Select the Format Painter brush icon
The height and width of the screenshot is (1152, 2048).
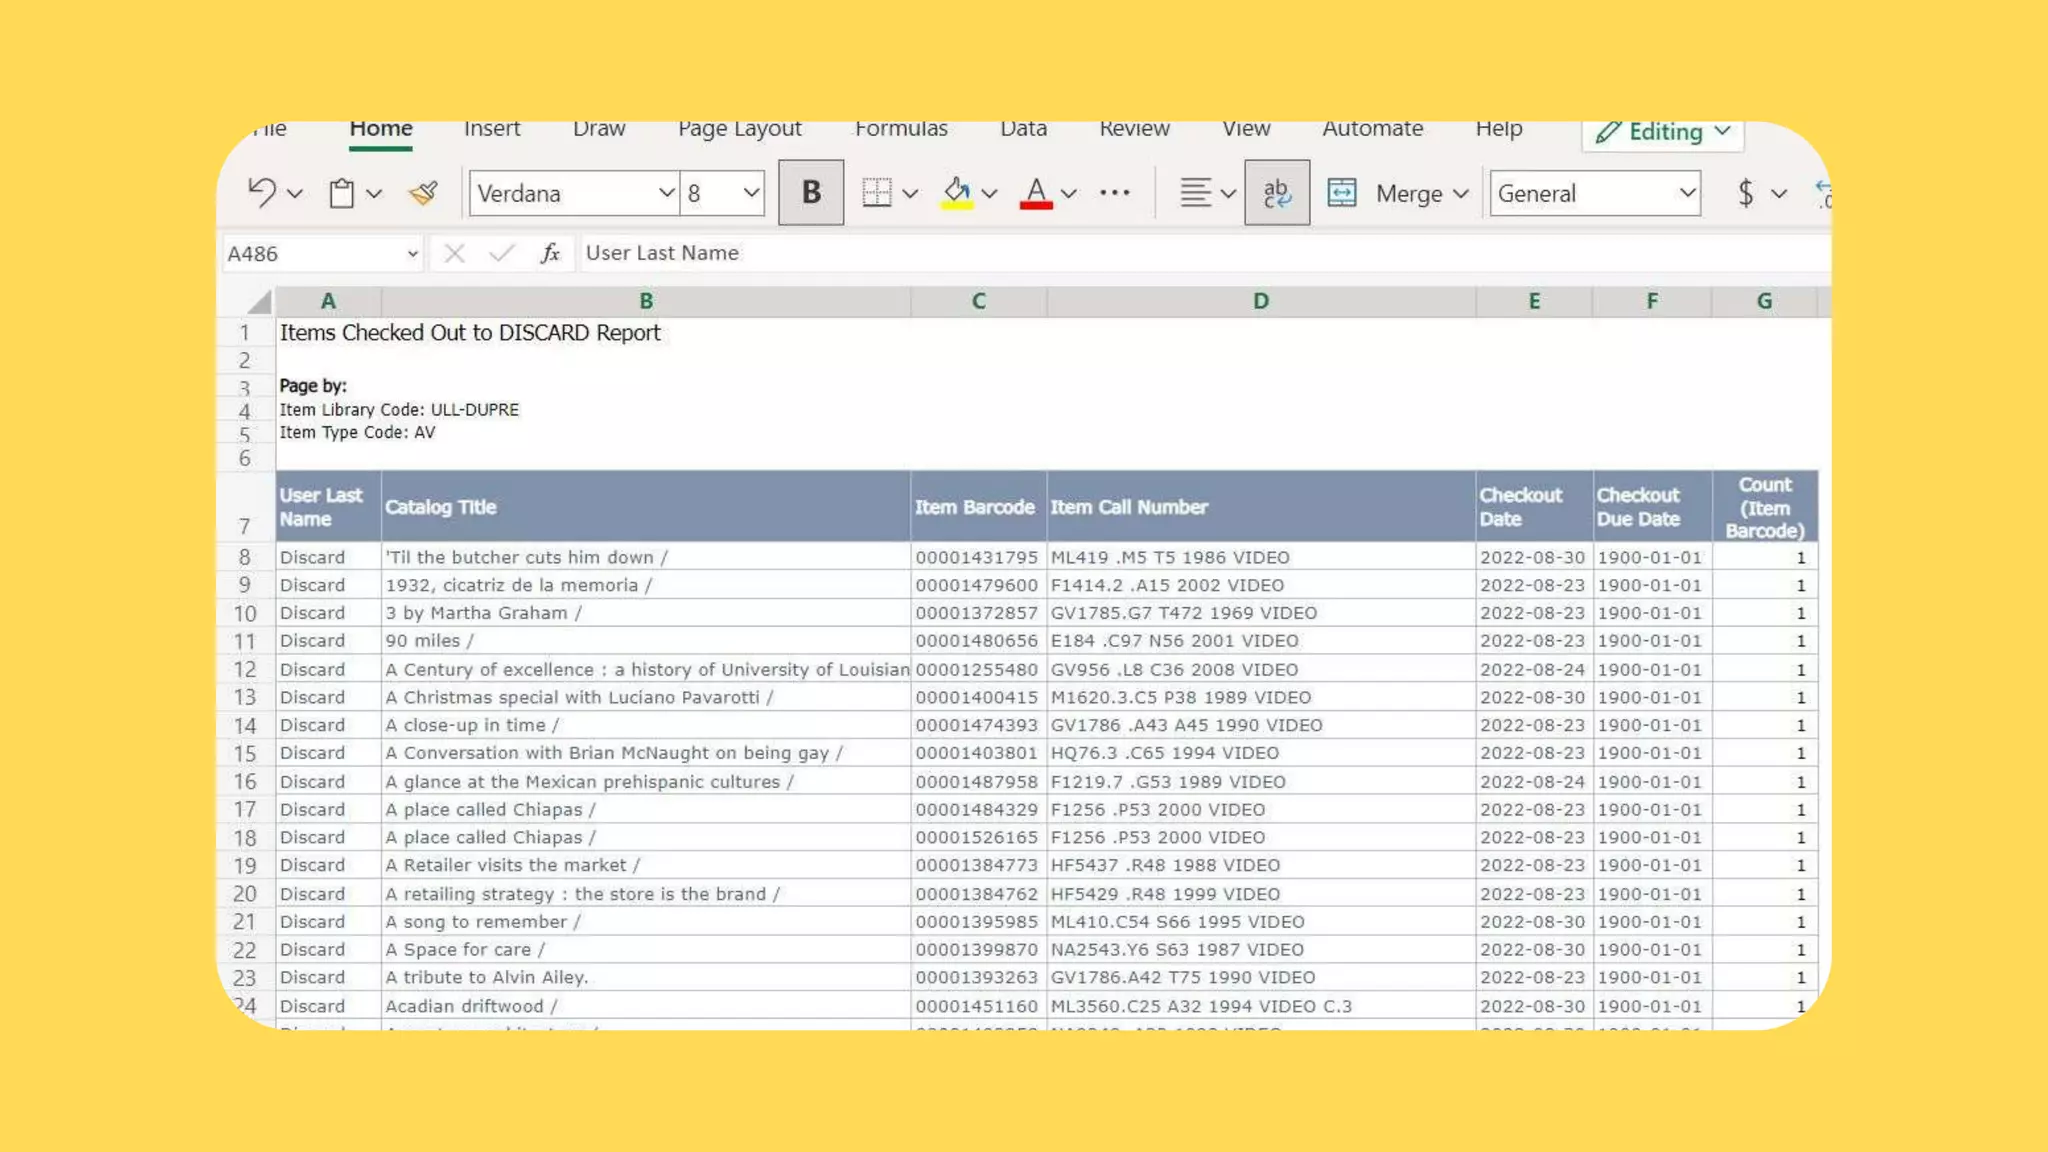click(x=423, y=193)
